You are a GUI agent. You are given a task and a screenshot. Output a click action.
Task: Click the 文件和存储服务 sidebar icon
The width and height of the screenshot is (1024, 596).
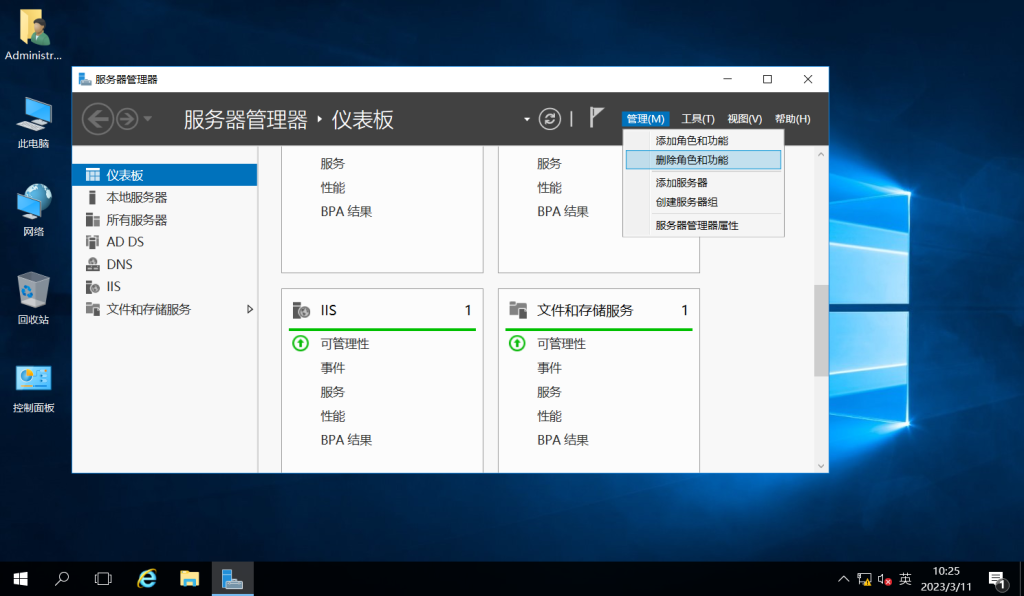(x=93, y=309)
